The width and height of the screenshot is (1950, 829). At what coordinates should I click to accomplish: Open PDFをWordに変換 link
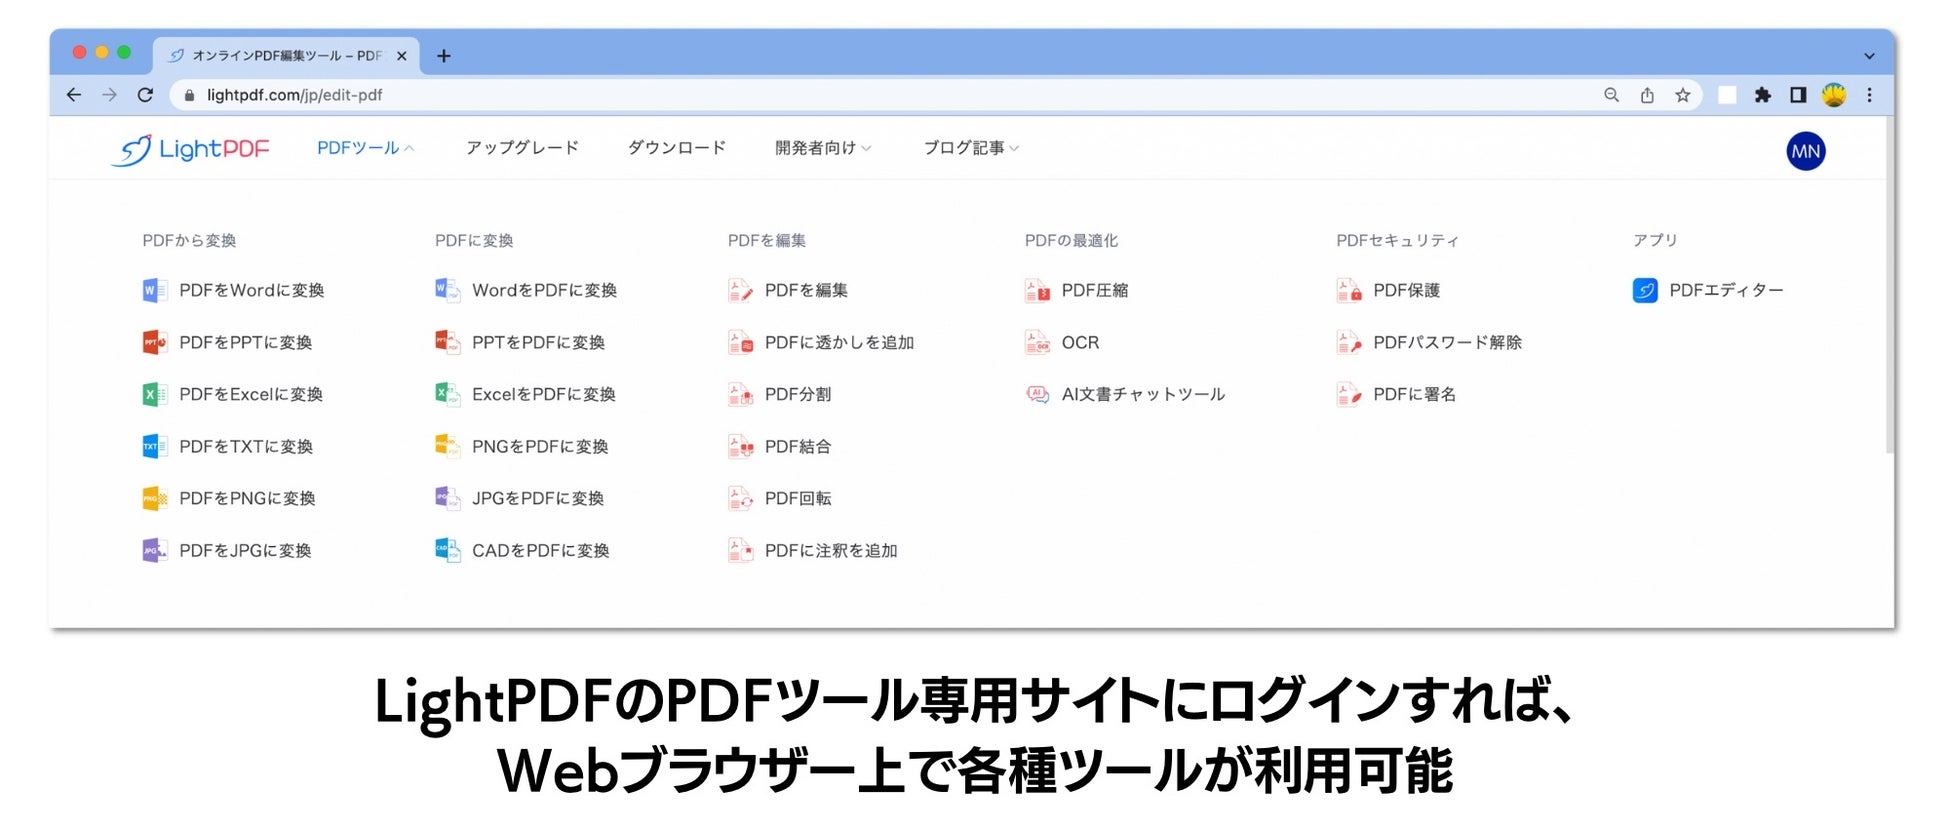[252, 291]
